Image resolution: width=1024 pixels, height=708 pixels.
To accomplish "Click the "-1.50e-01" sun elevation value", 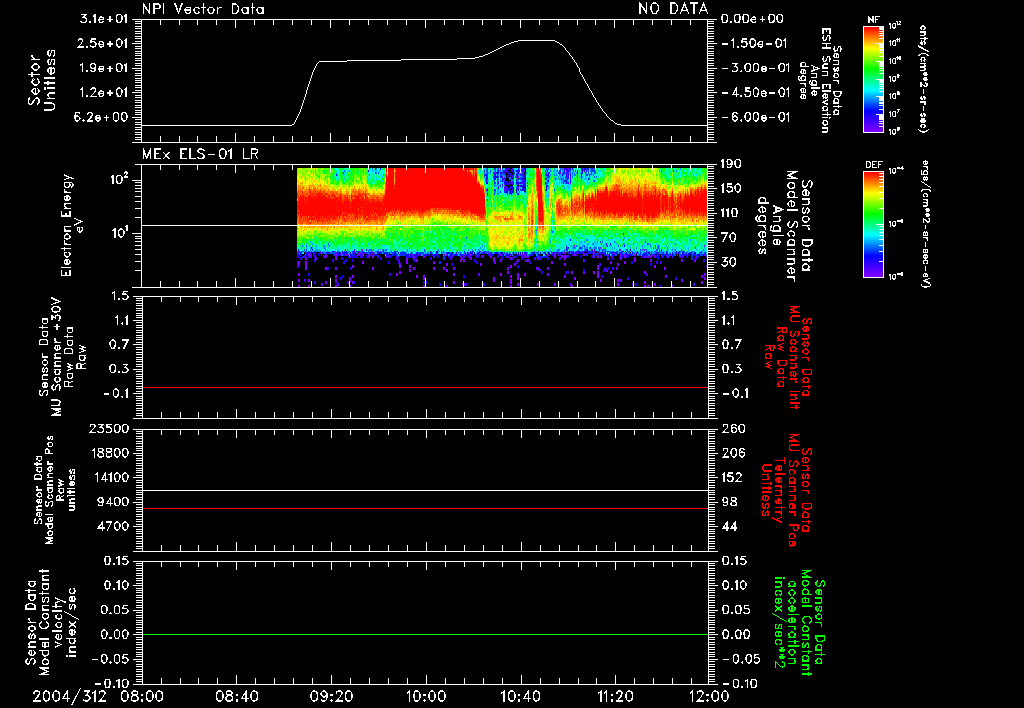I will pos(755,43).
